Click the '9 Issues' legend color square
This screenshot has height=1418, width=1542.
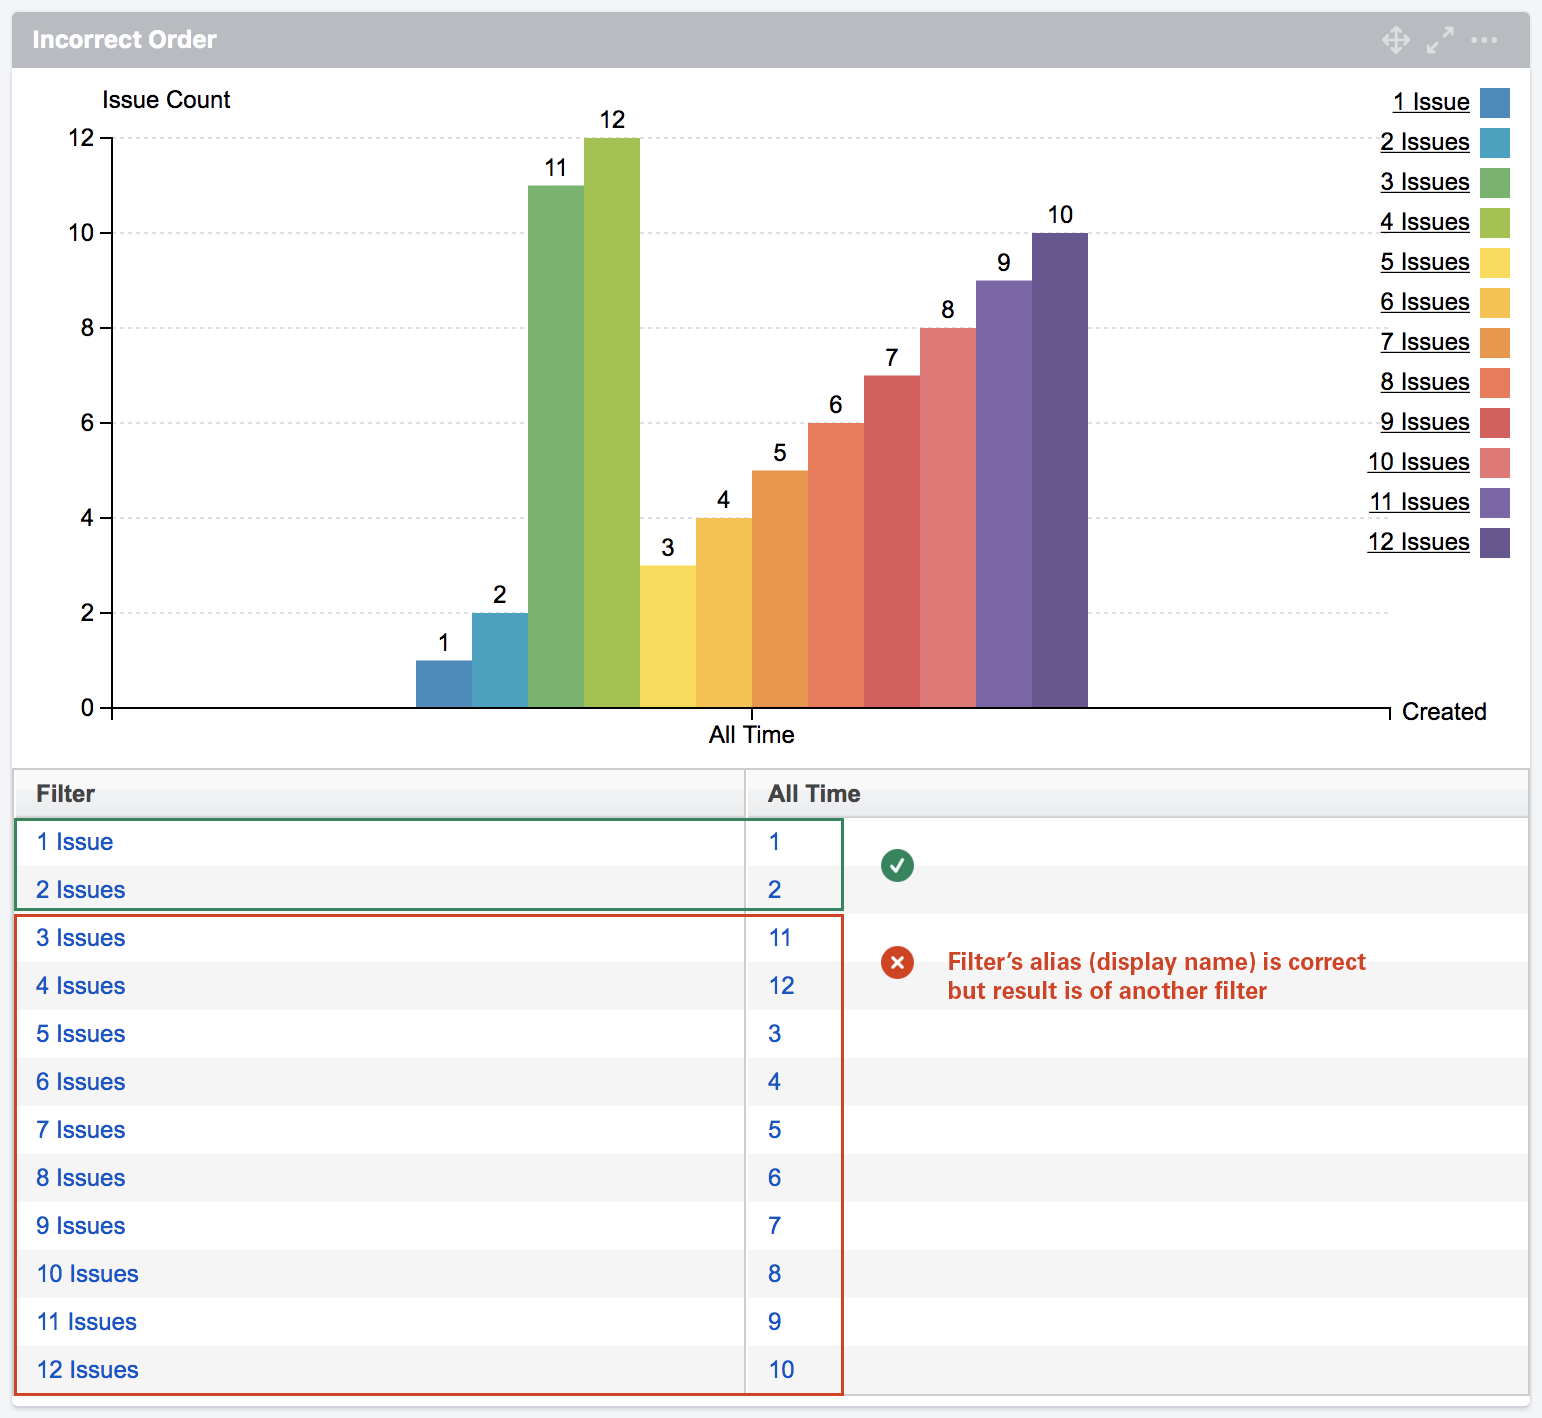pos(1495,422)
